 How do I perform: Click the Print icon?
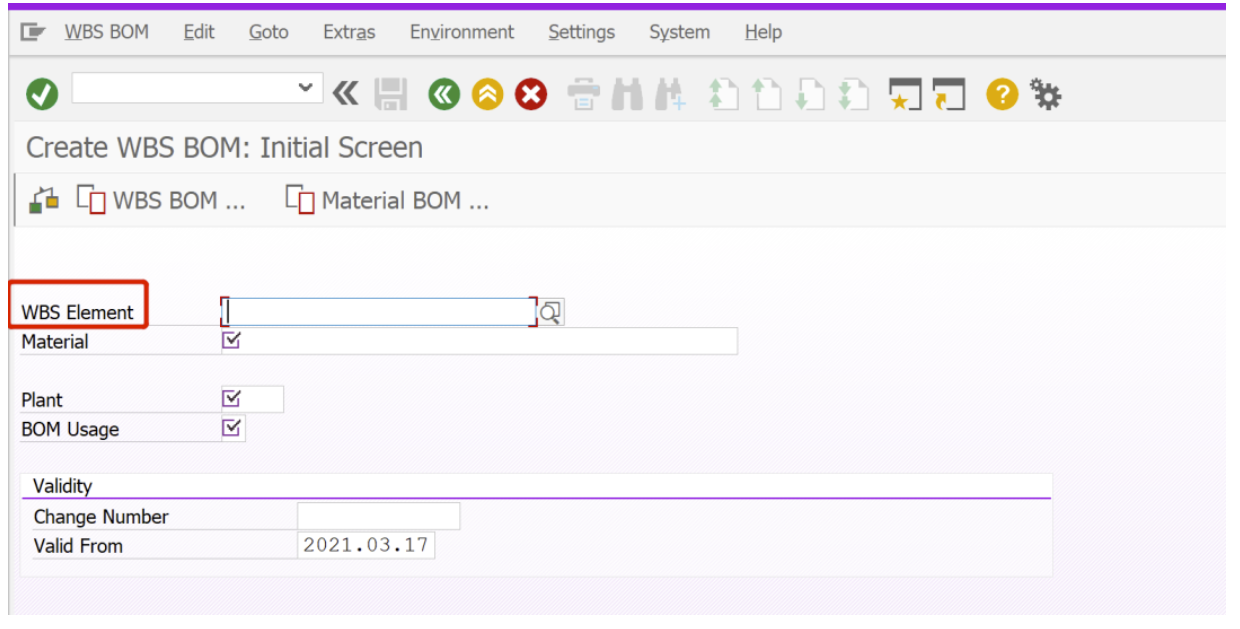(585, 93)
